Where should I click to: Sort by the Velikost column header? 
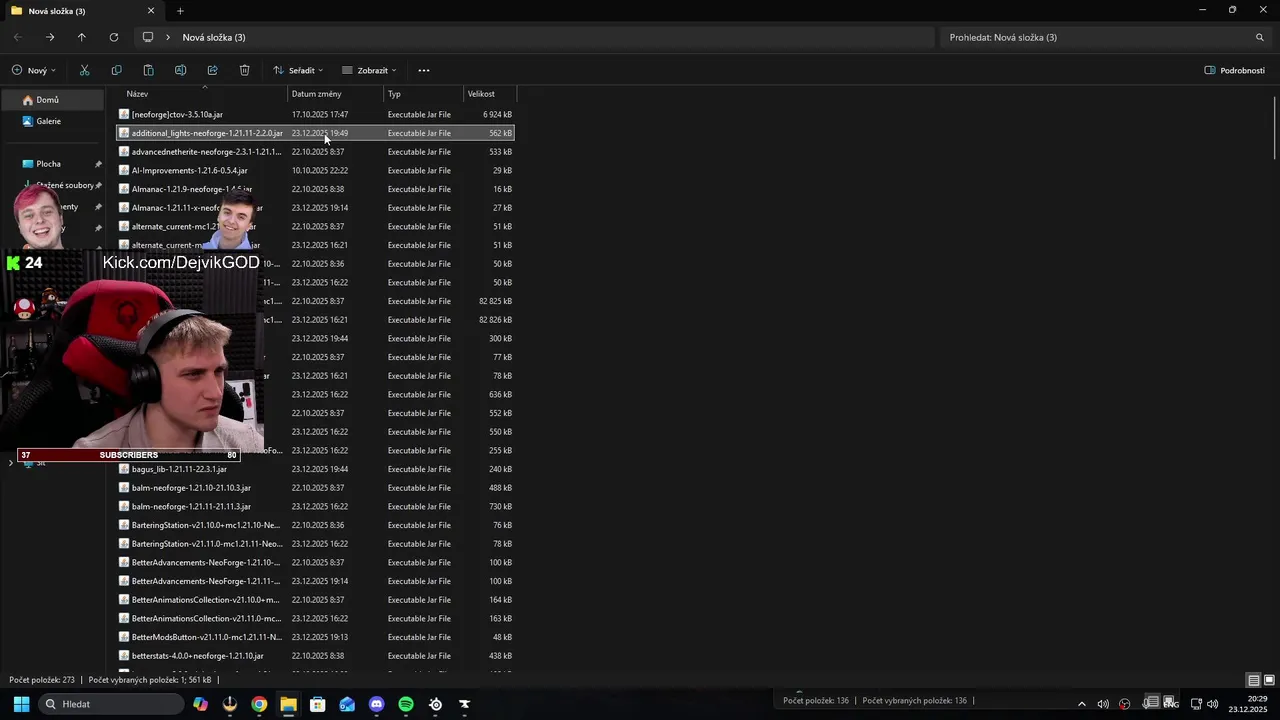click(490, 94)
